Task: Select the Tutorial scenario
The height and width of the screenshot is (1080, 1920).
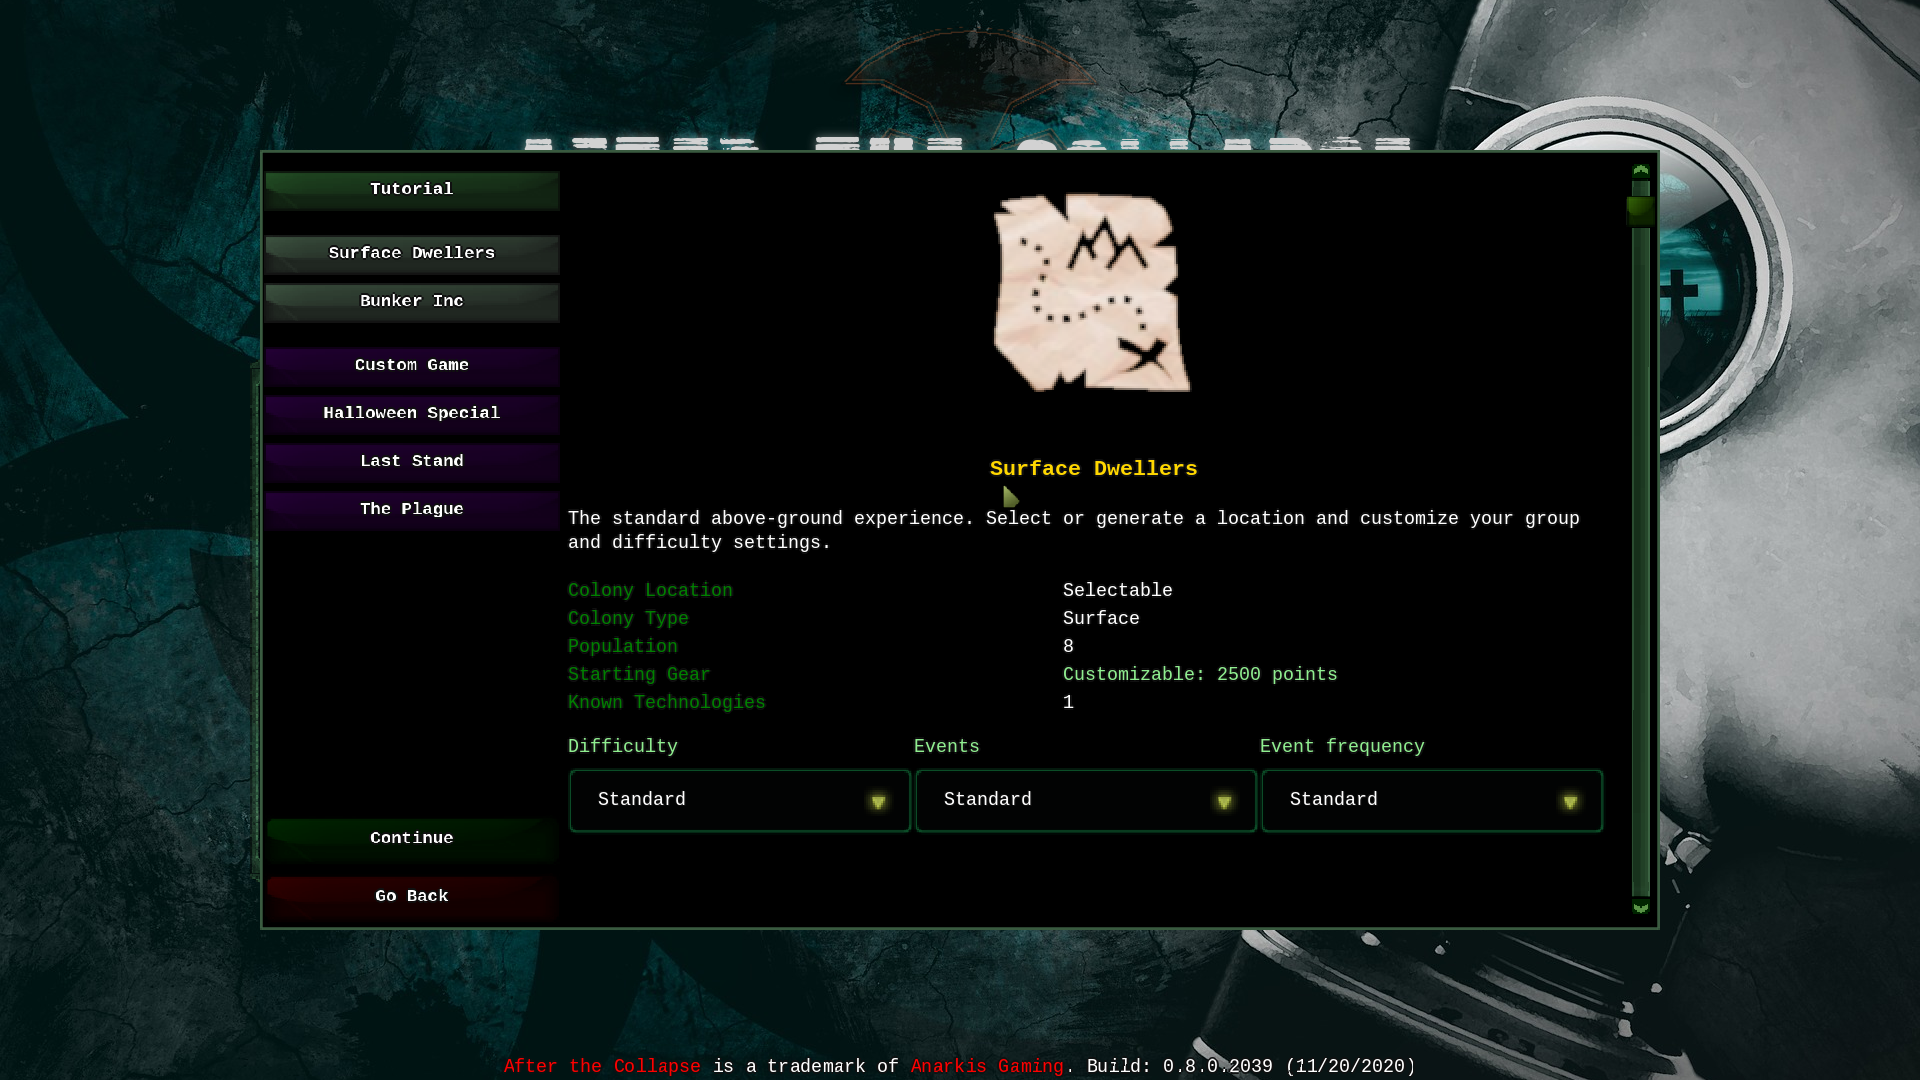Action: pyautogui.click(x=412, y=190)
